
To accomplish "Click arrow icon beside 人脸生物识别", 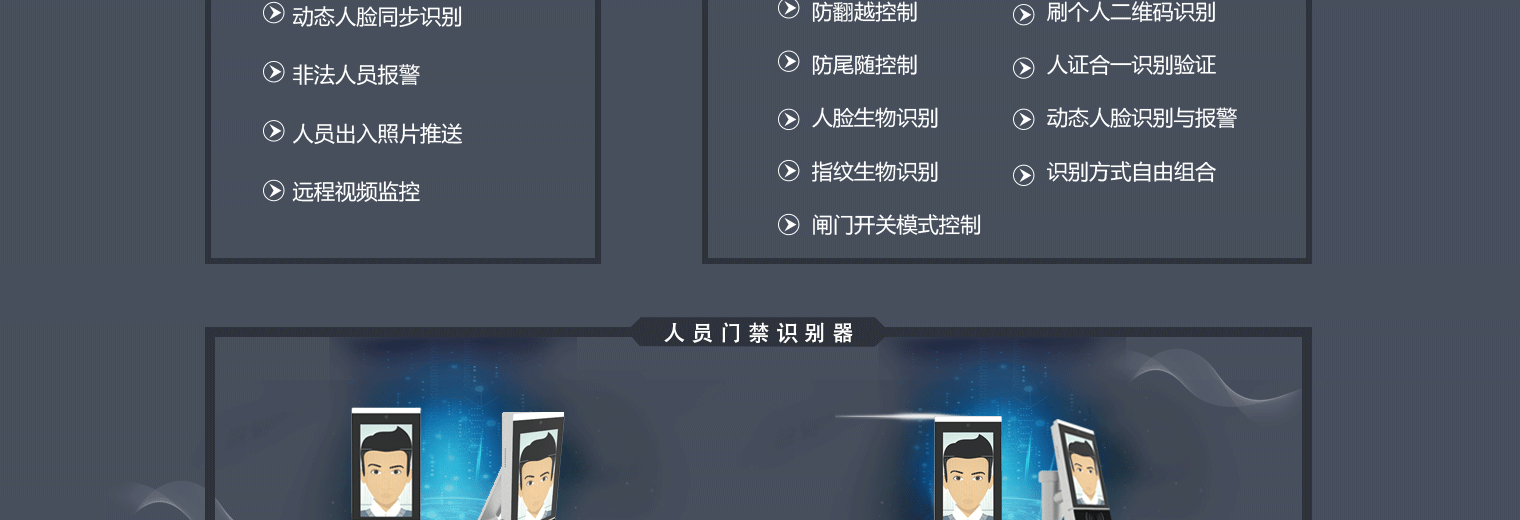I will point(789,119).
